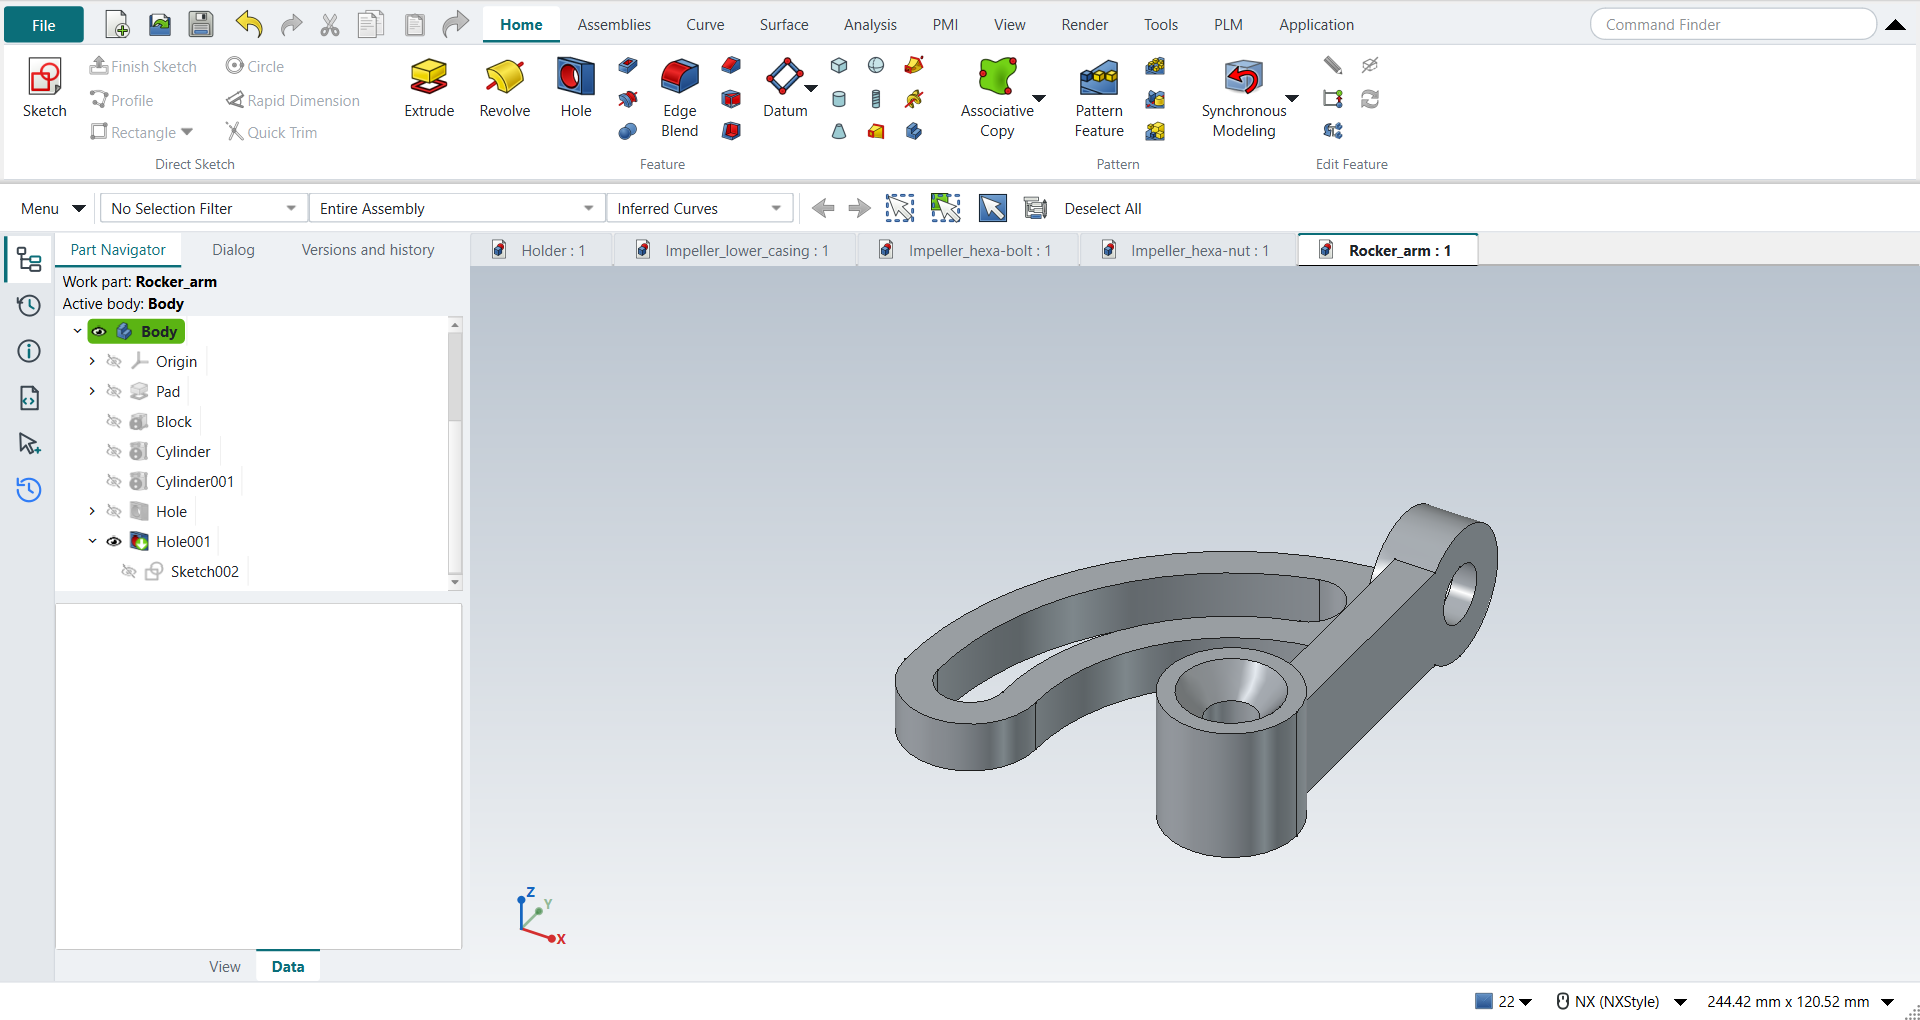Click the Associative Copy icon
Screen dimensions: 1920x1020
click(x=997, y=77)
